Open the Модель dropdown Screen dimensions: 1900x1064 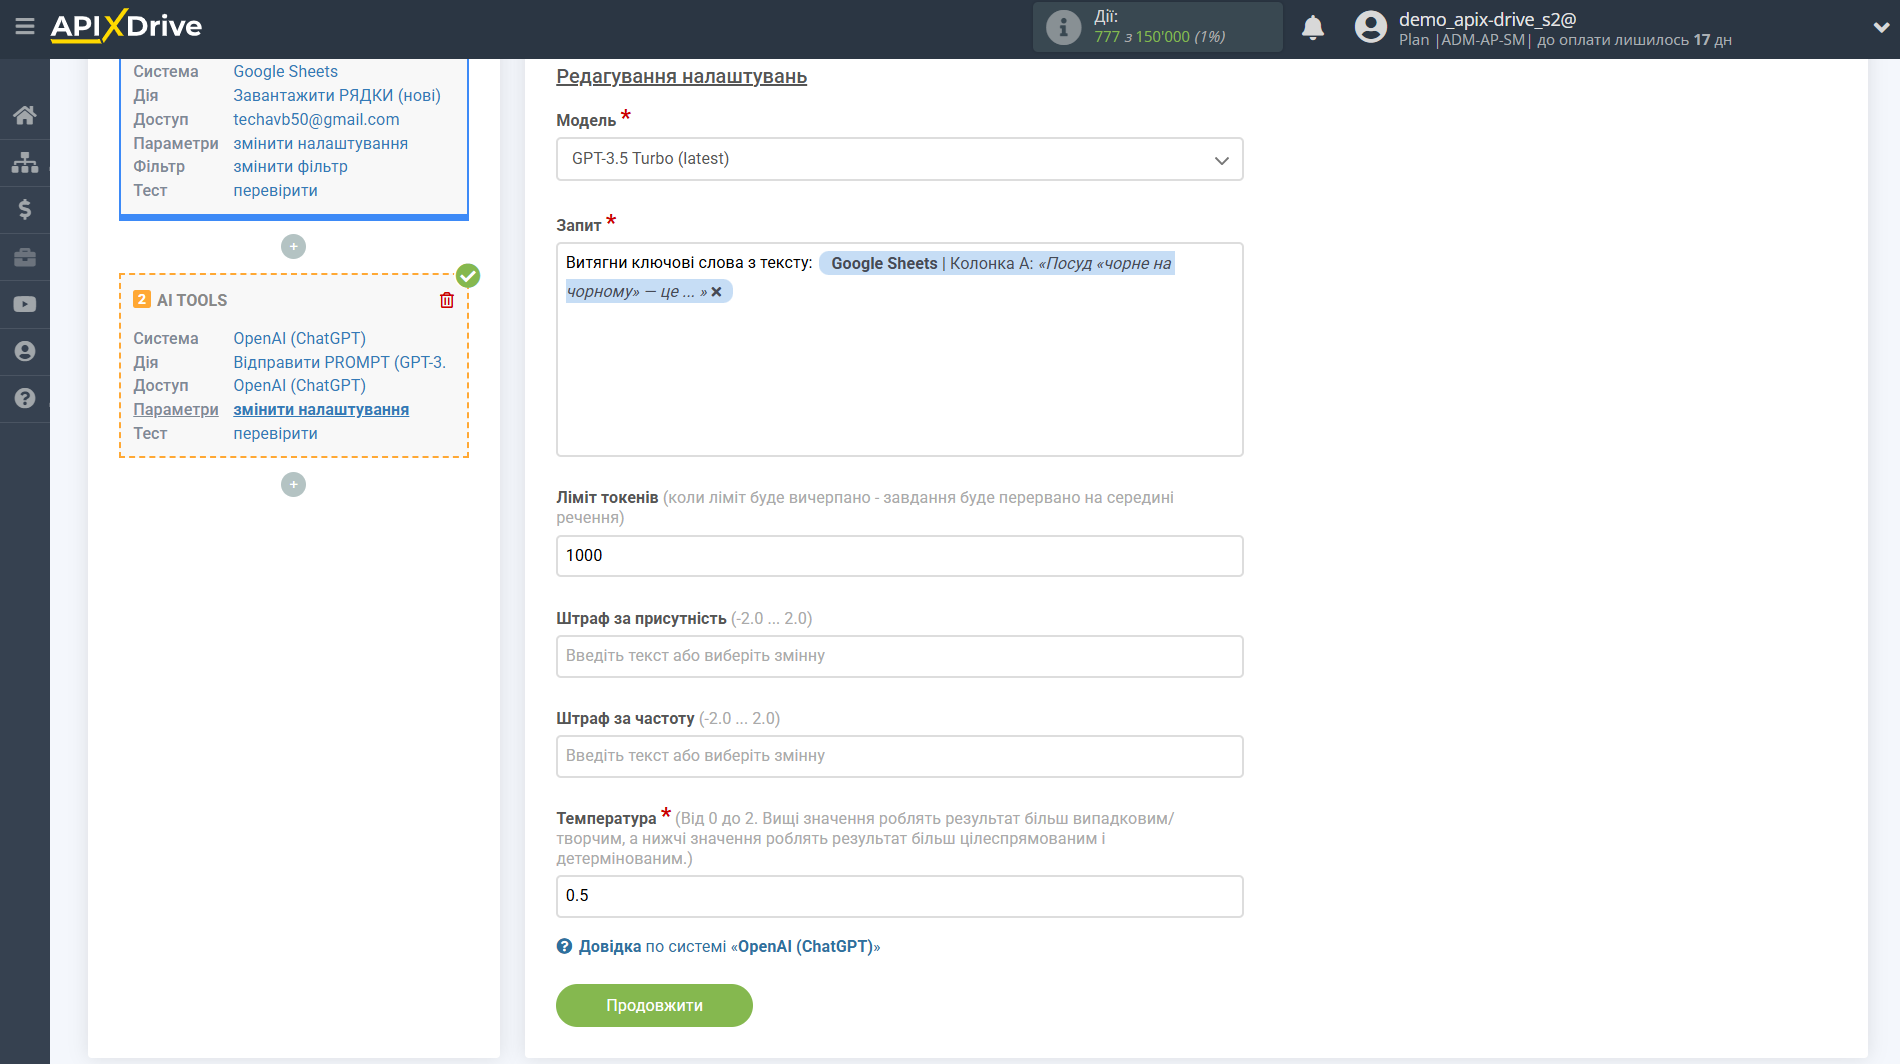[899, 159]
